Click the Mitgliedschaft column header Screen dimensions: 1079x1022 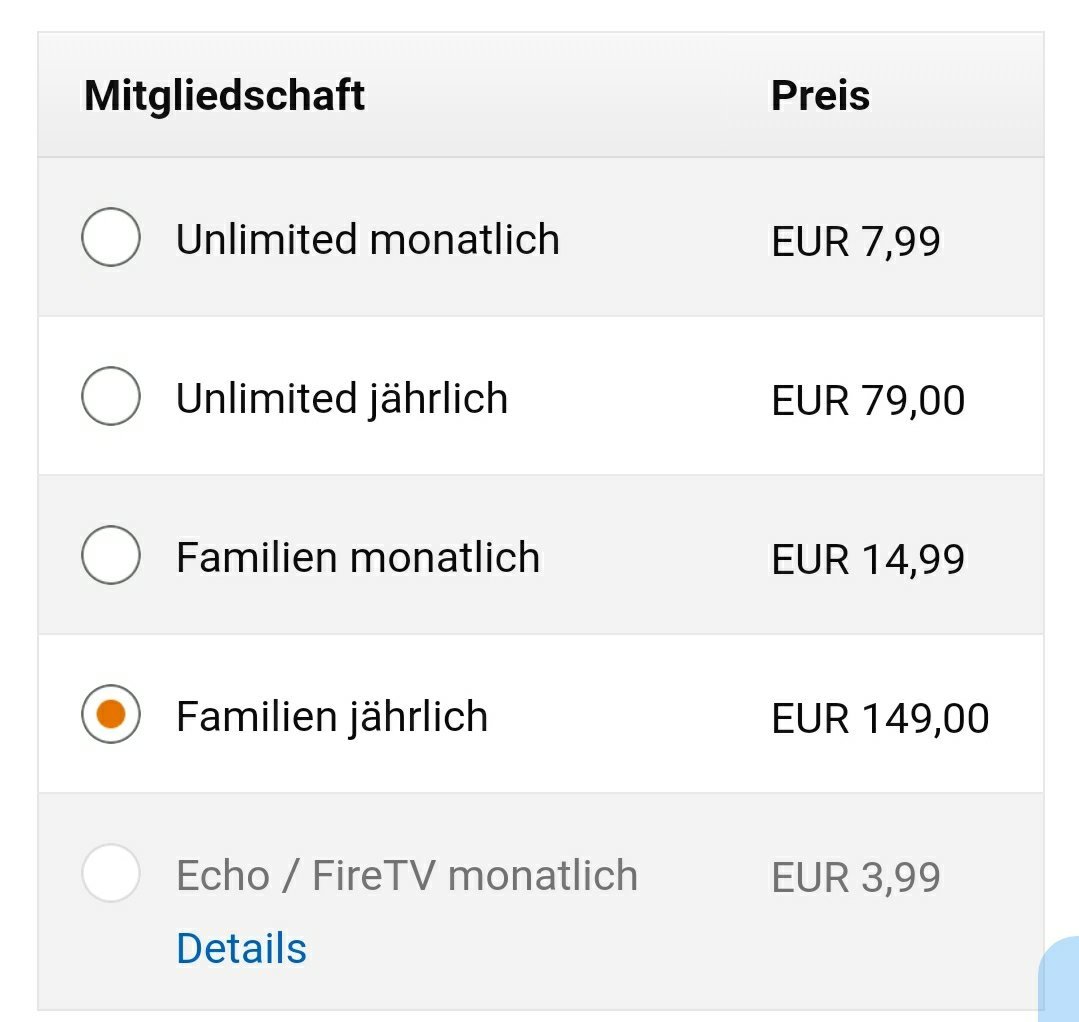click(224, 96)
